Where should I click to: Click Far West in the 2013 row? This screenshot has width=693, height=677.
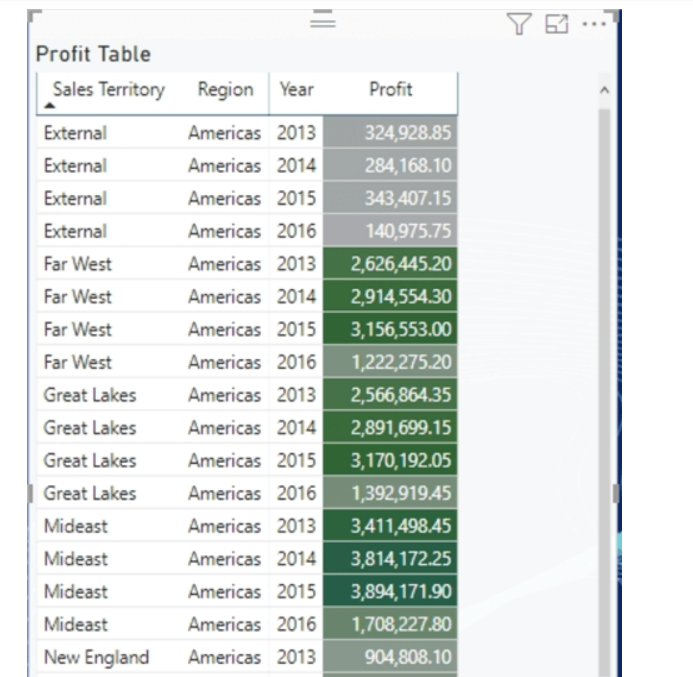tap(77, 264)
